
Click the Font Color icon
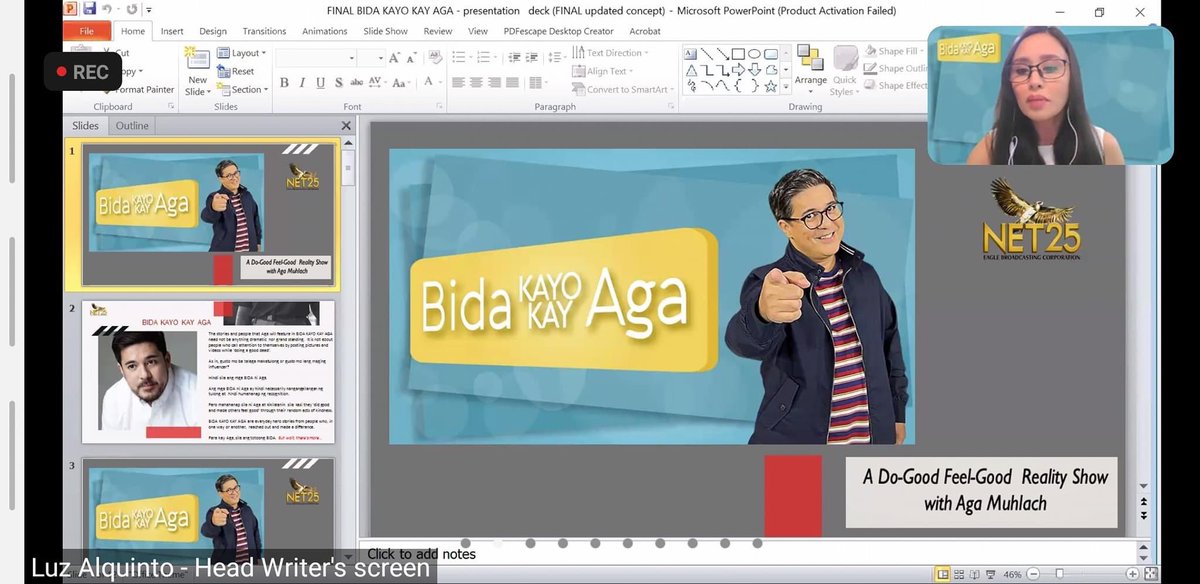click(427, 82)
